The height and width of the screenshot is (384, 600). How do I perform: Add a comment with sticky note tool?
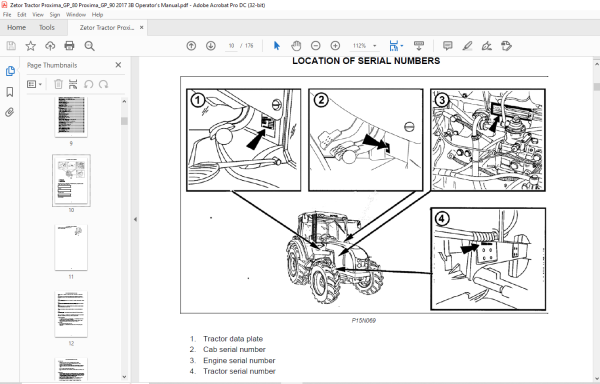tap(447, 46)
